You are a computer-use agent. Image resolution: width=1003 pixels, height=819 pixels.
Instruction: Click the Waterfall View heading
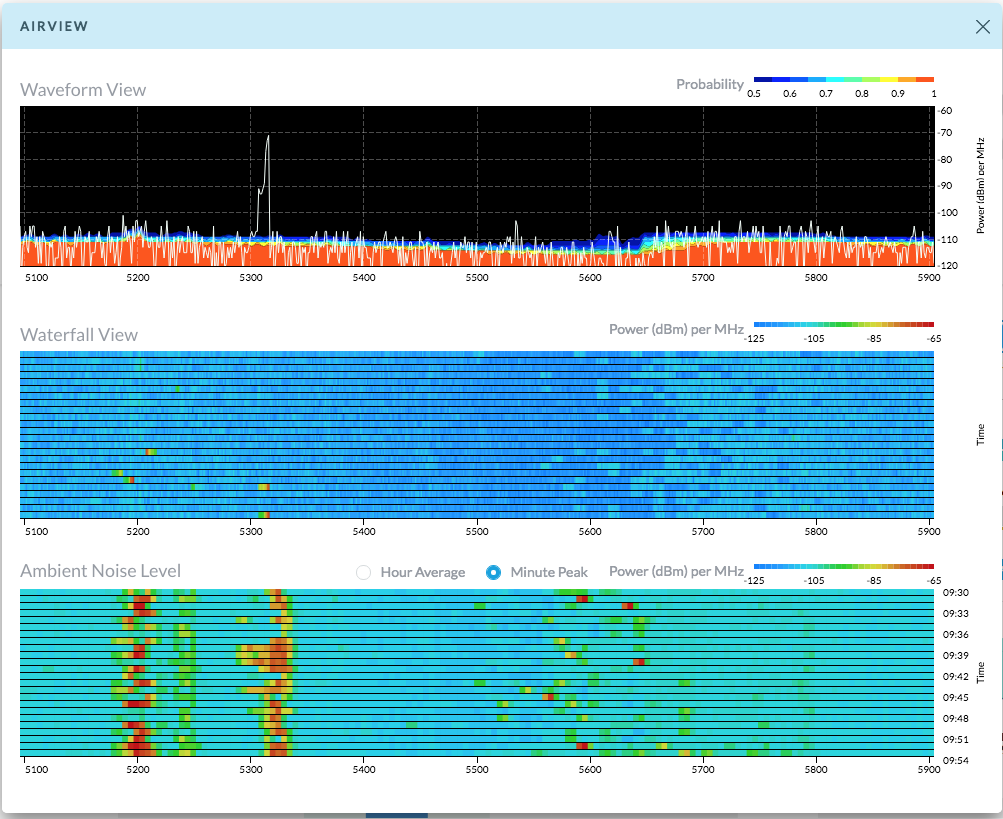(x=79, y=335)
